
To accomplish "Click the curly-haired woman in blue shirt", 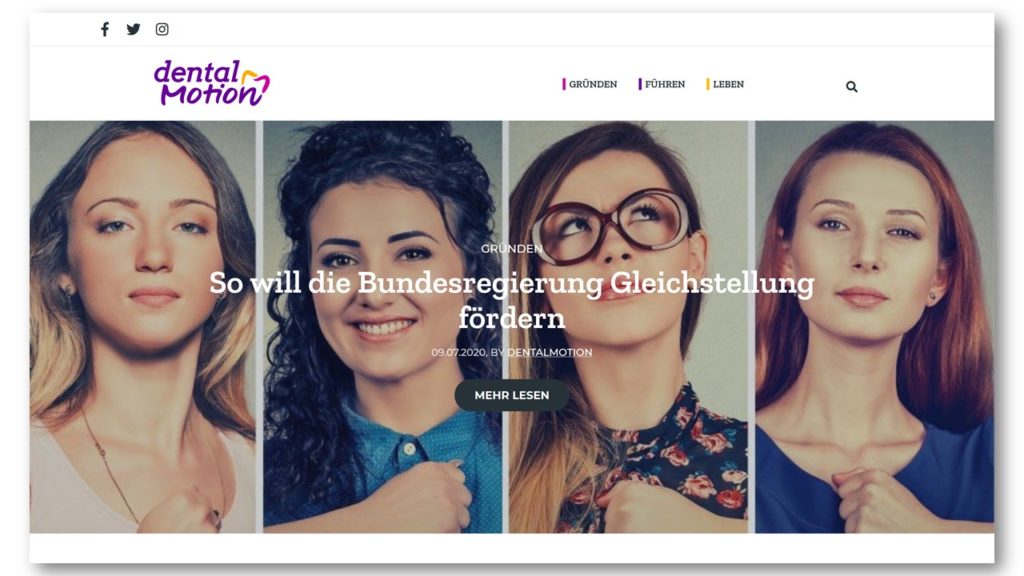I will 383,327.
